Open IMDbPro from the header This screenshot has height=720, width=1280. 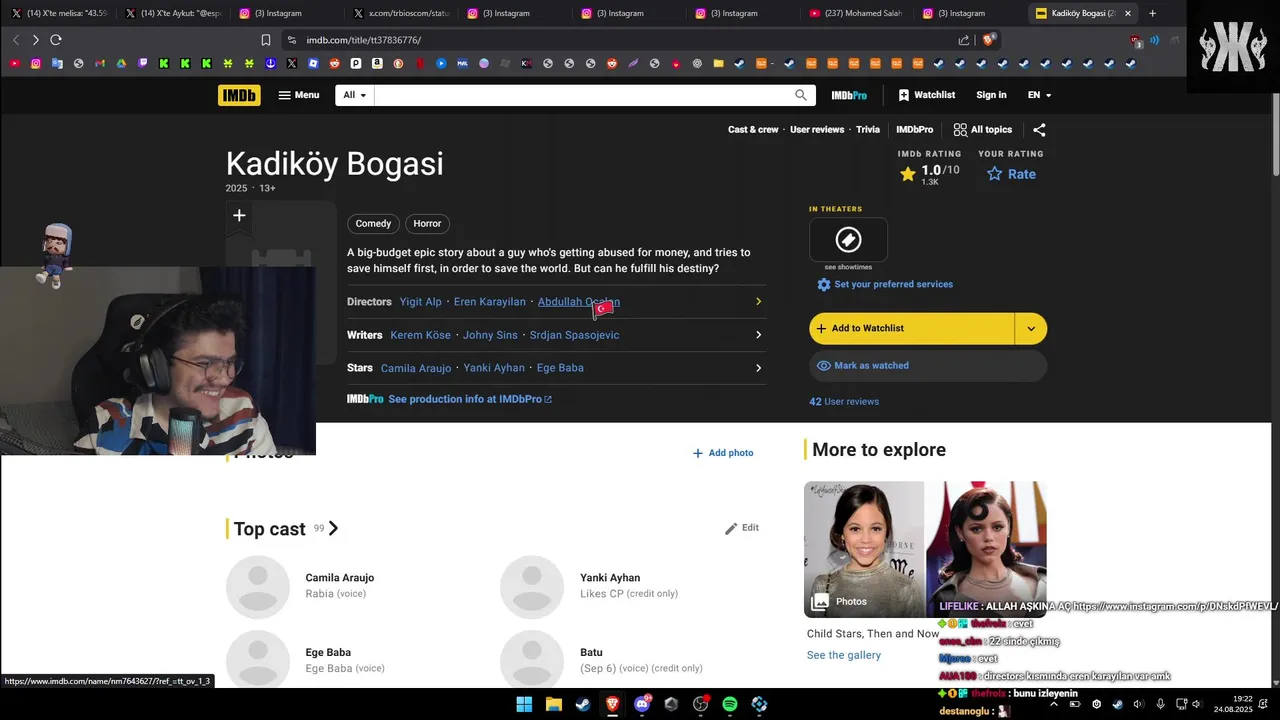[x=849, y=95]
